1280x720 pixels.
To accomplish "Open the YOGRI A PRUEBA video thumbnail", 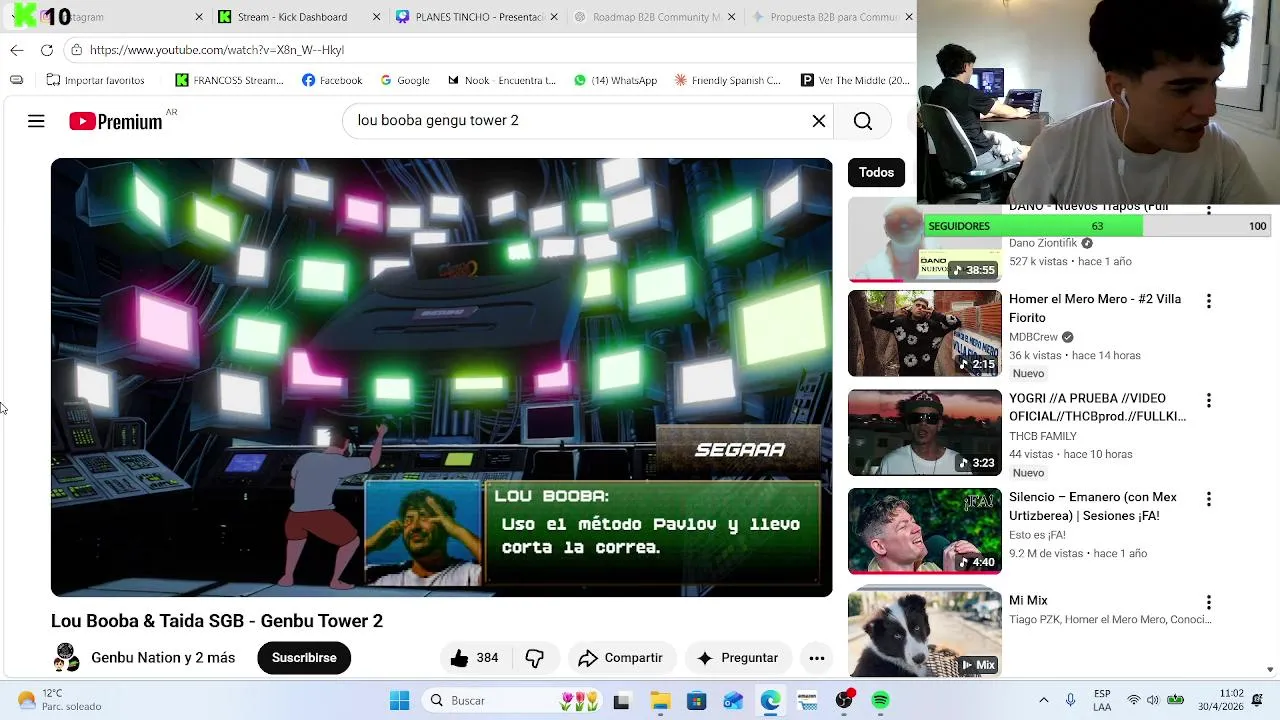I will (924, 432).
